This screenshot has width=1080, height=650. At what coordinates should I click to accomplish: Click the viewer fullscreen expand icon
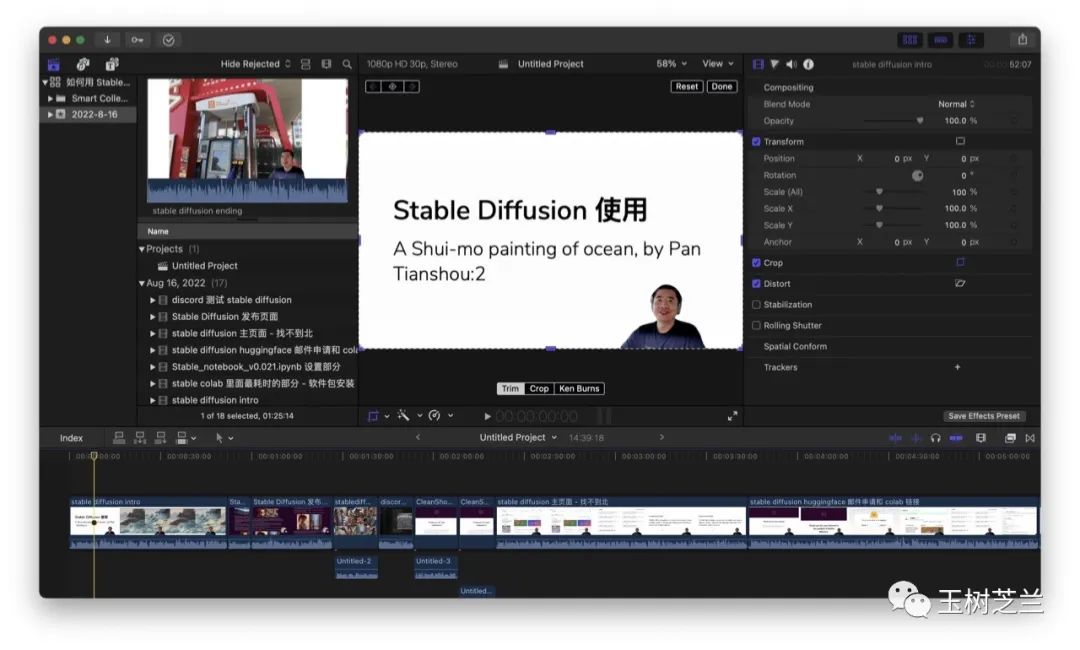coord(733,416)
